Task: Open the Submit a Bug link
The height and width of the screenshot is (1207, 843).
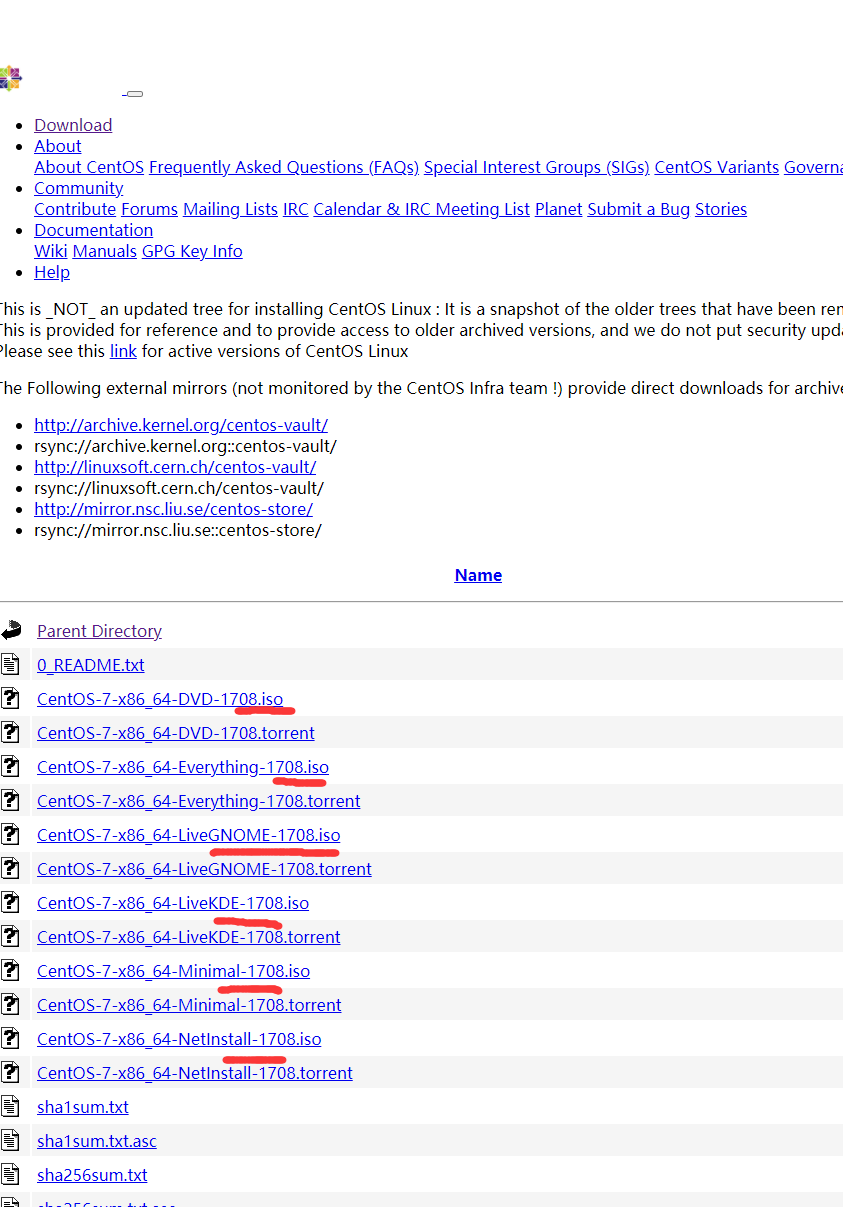Action: (x=639, y=209)
